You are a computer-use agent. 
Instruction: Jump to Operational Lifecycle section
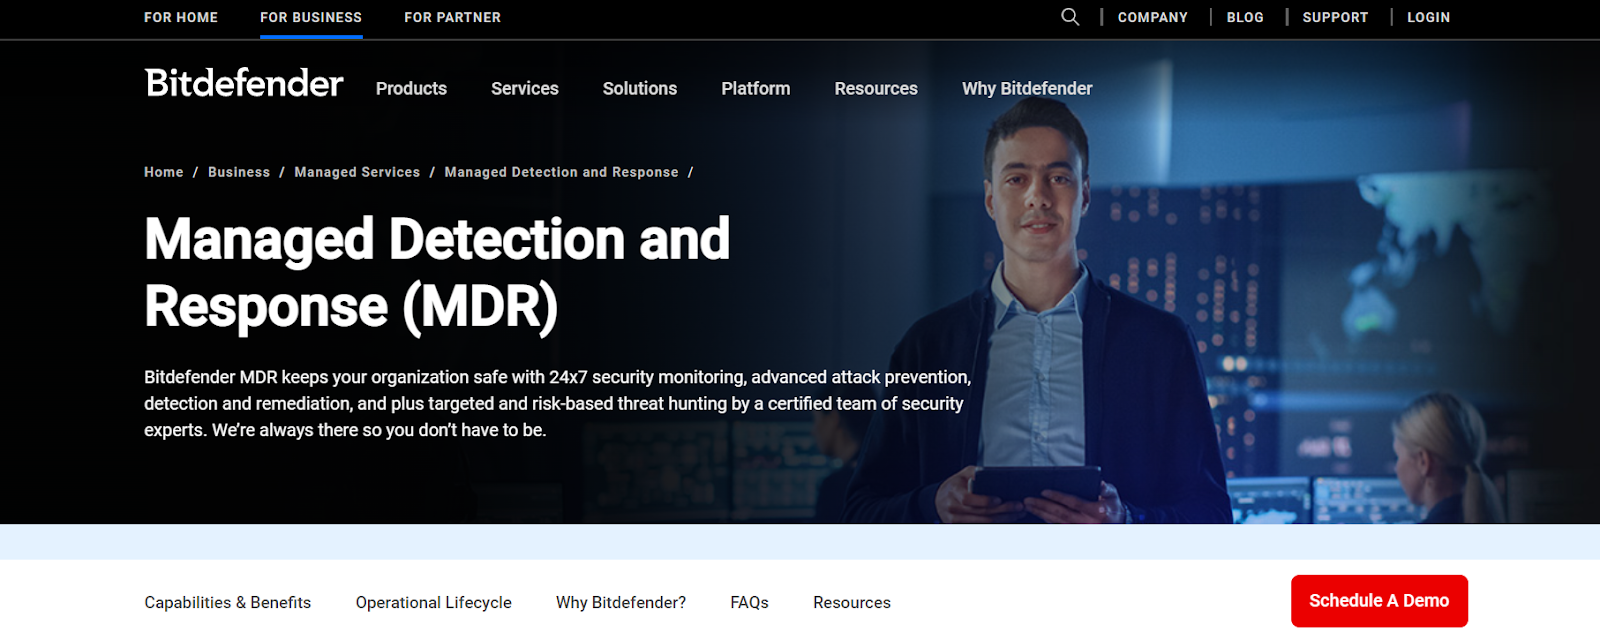(x=434, y=602)
